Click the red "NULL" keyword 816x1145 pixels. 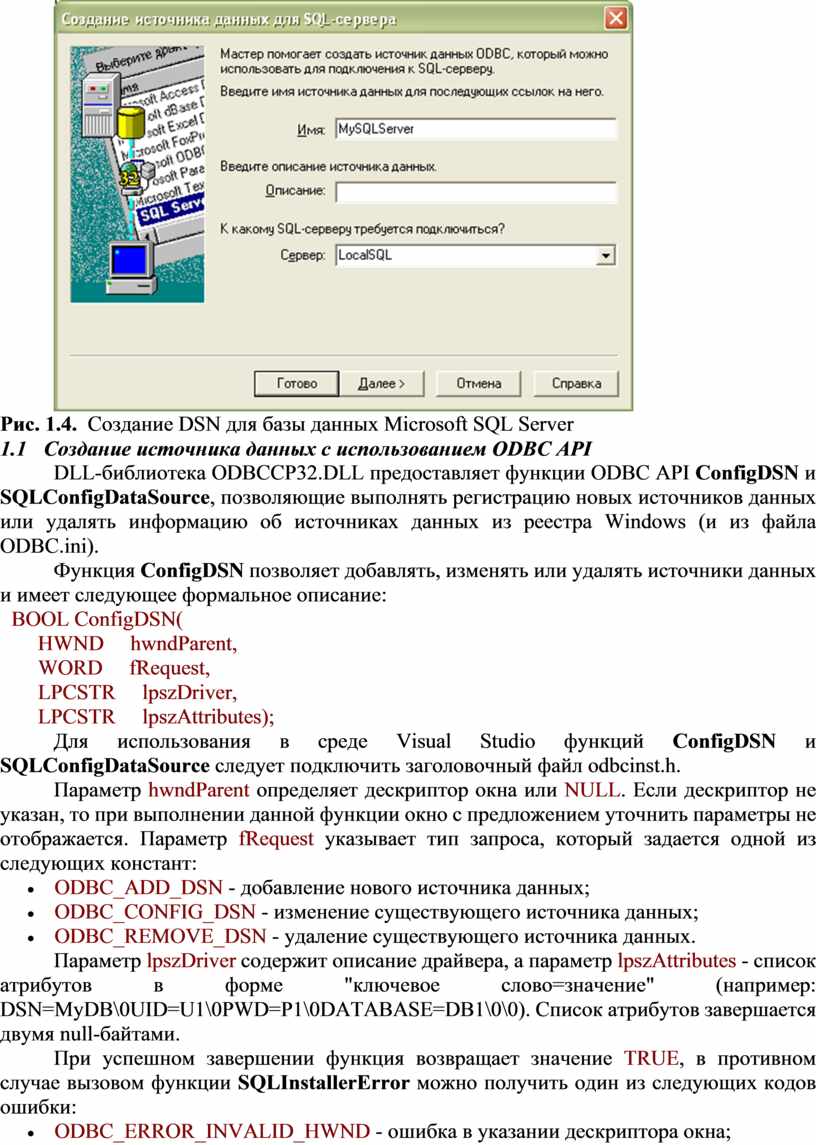592,790
